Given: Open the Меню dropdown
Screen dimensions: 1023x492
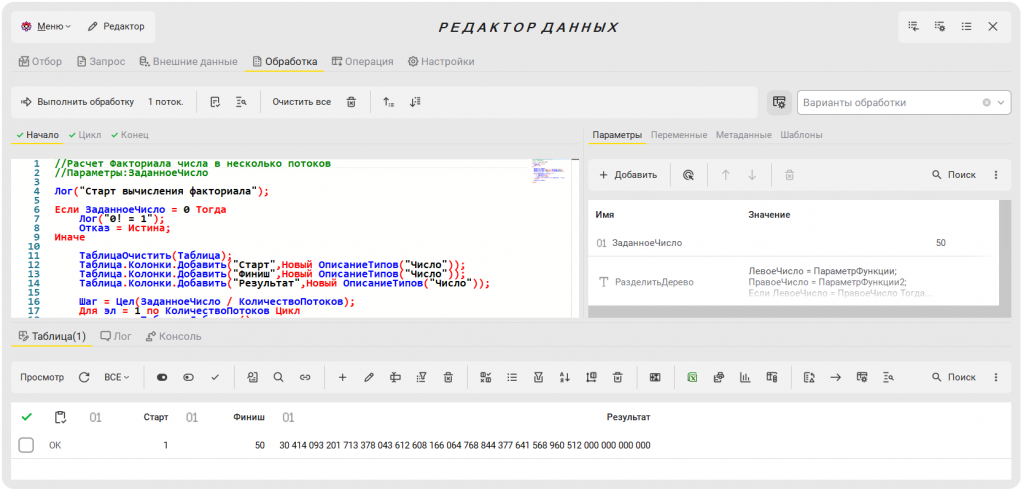Looking at the screenshot, I should click(x=46, y=26).
